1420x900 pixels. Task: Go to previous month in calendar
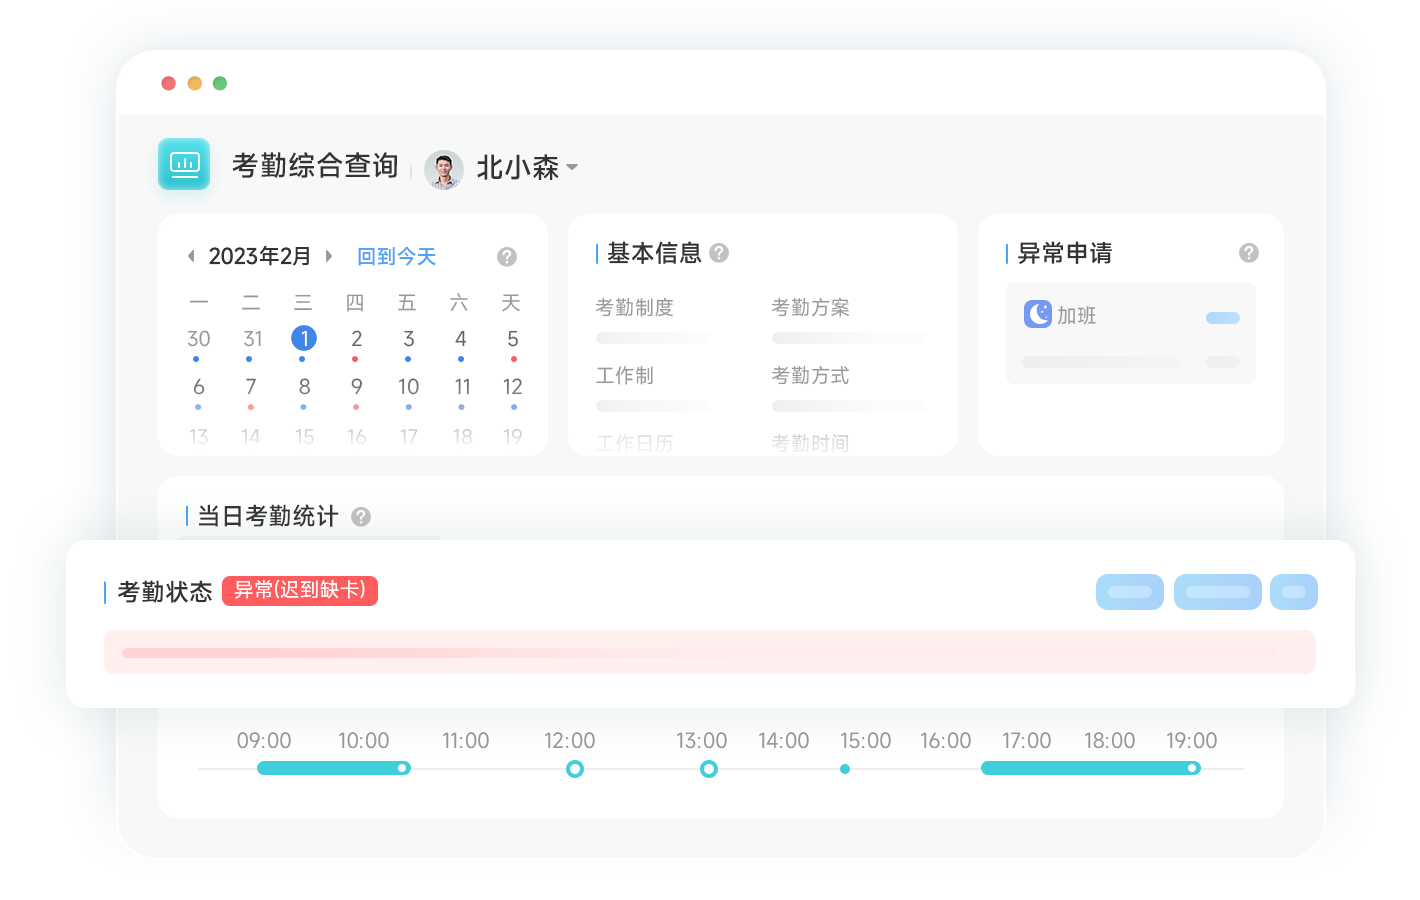coord(191,257)
